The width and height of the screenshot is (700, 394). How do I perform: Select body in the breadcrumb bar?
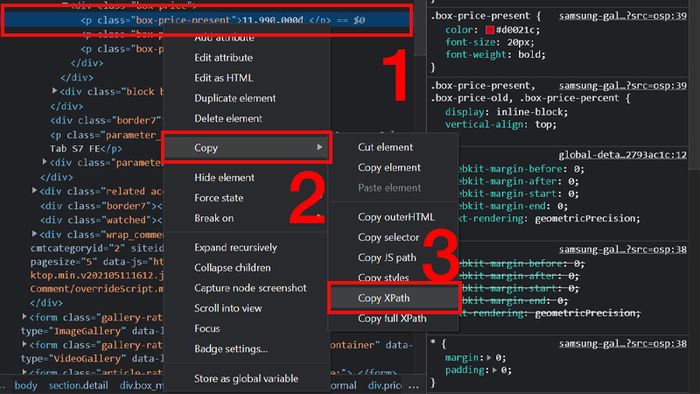tap(26, 385)
